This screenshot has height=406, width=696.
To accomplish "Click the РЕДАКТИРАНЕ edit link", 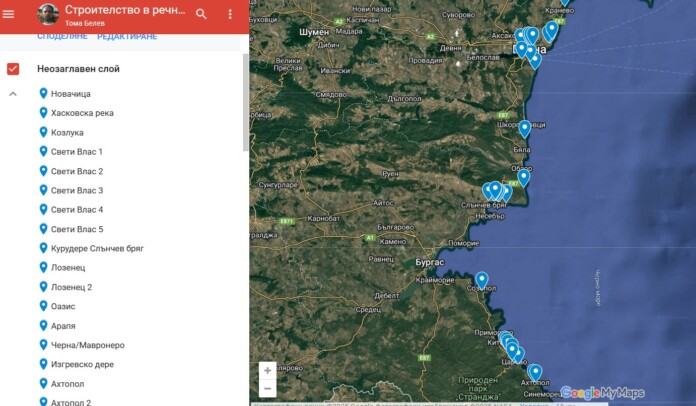I will [x=127, y=37].
